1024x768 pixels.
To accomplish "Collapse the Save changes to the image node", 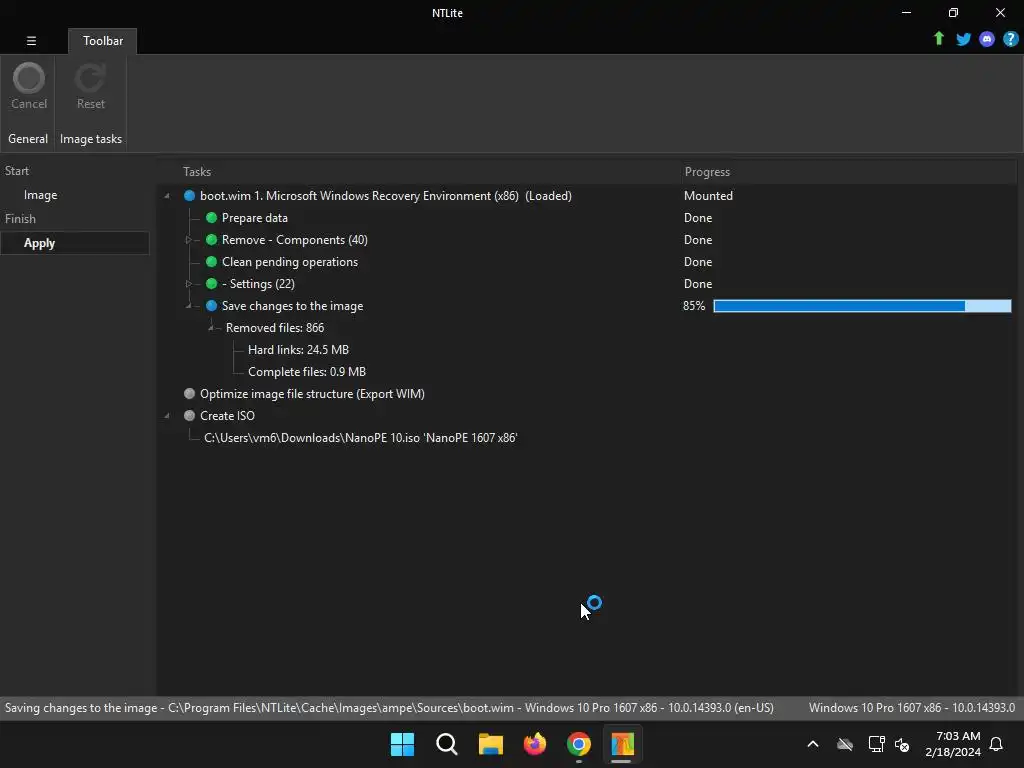I will (x=189, y=306).
